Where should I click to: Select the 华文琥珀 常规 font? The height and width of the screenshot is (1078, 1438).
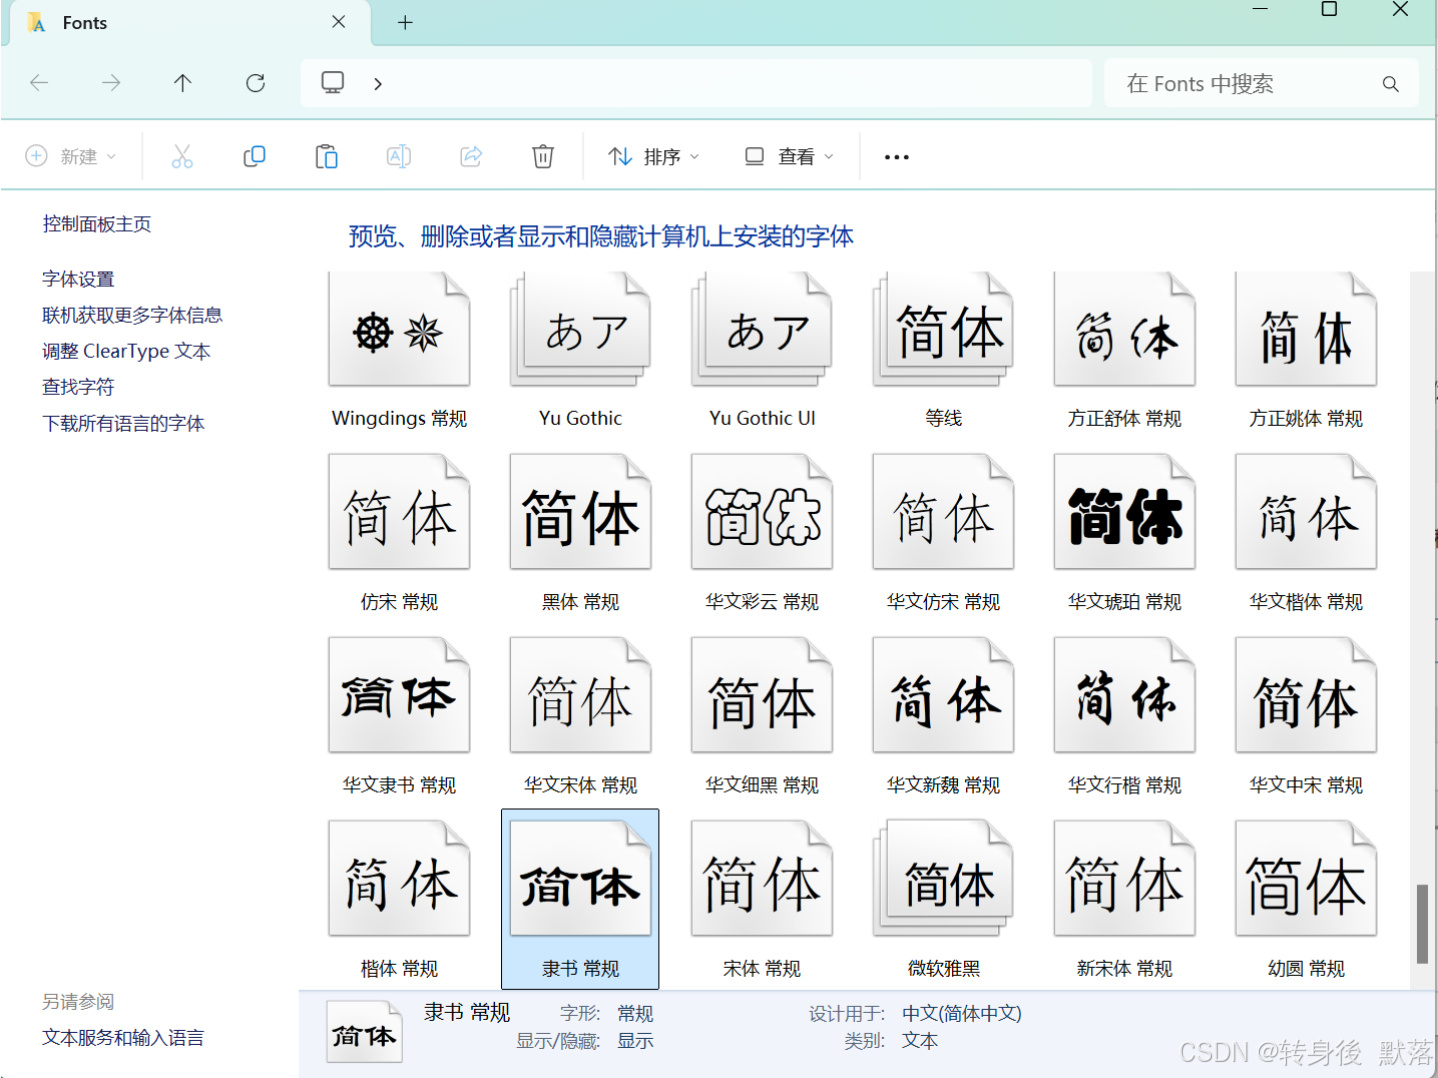point(1125,533)
